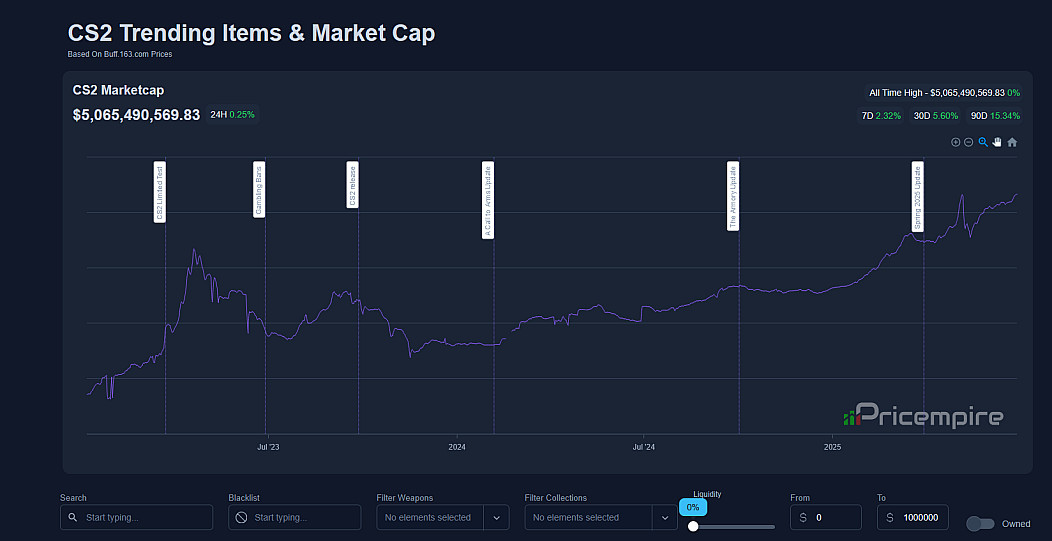This screenshot has width=1052, height=541.
Task: Expand the Filter Weapons dropdown arrow
Action: (496, 518)
